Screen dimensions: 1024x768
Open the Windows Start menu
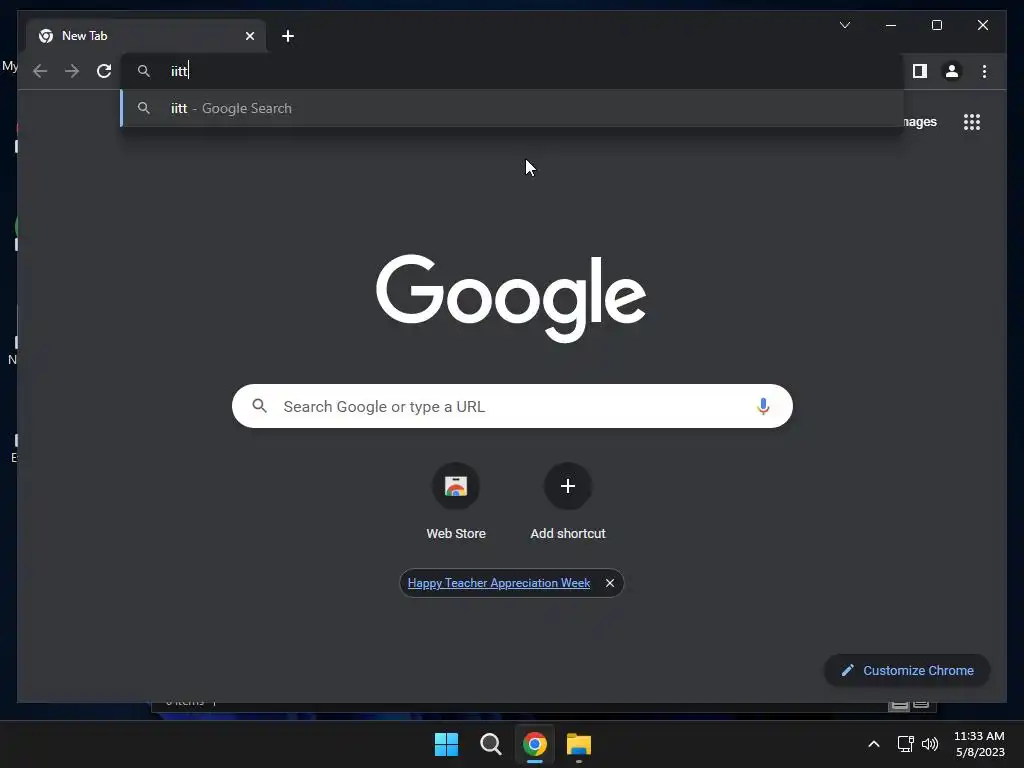tap(447, 744)
